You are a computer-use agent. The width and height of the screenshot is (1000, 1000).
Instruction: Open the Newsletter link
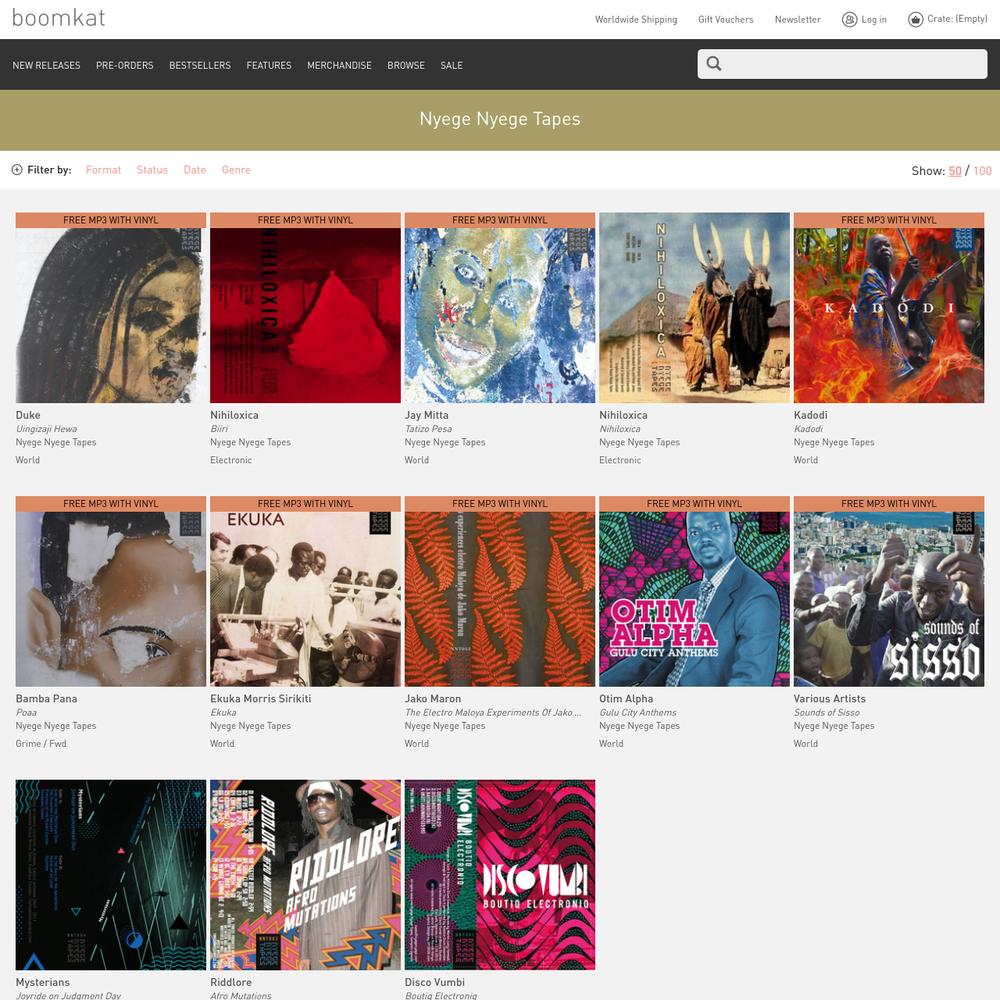[797, 20]
